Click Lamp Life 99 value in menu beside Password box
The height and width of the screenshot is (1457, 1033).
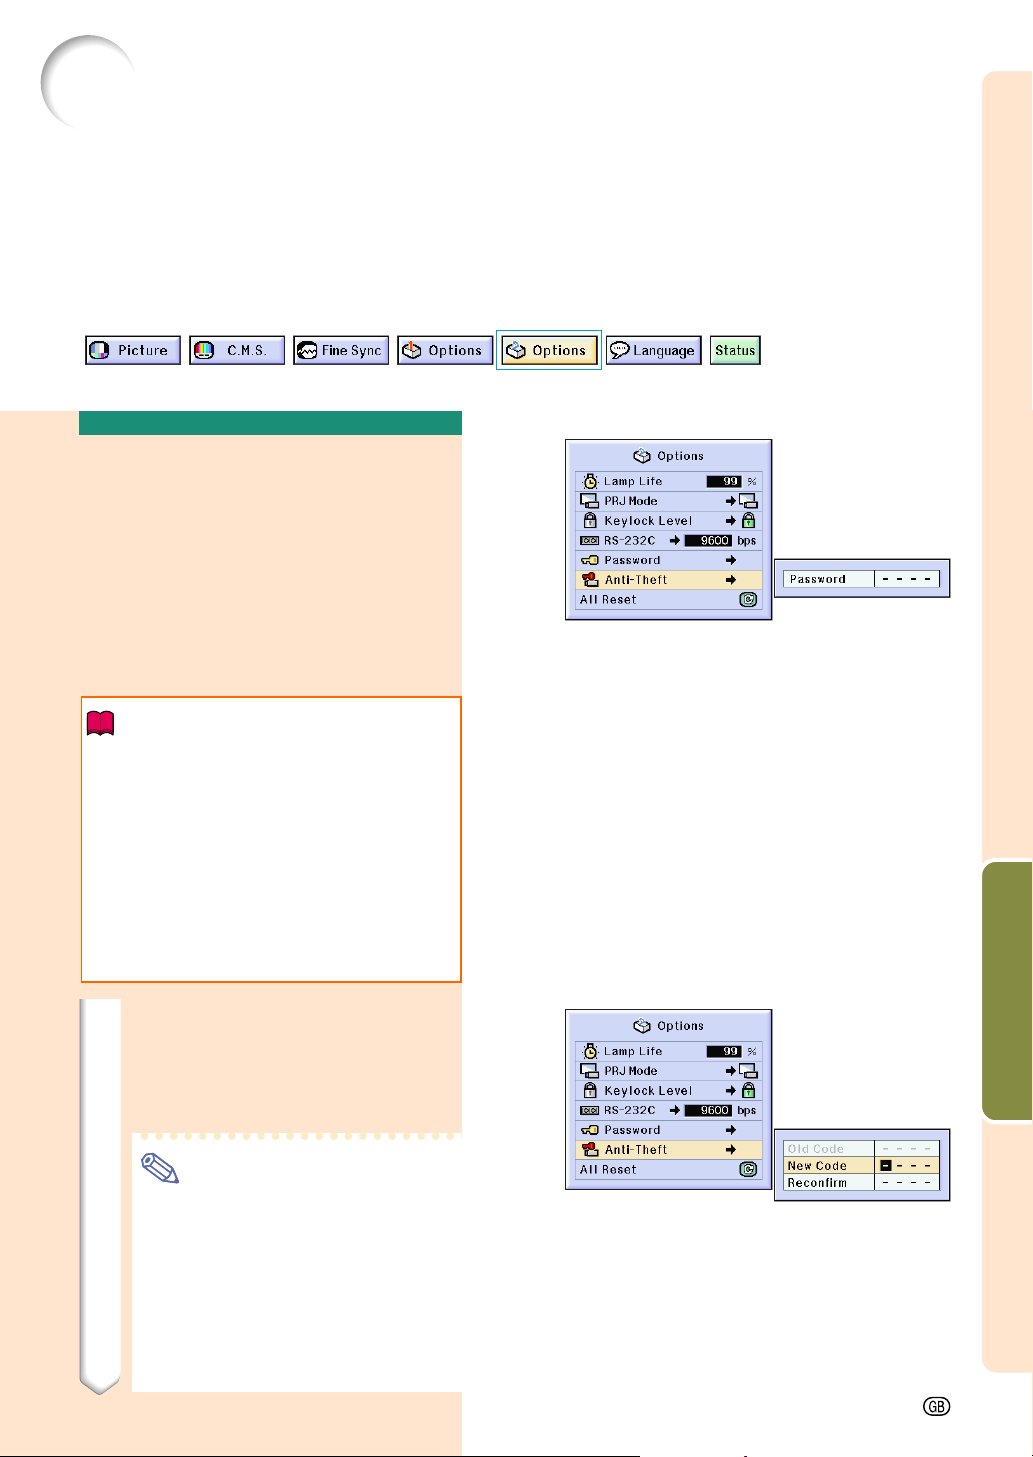(724, 481)
